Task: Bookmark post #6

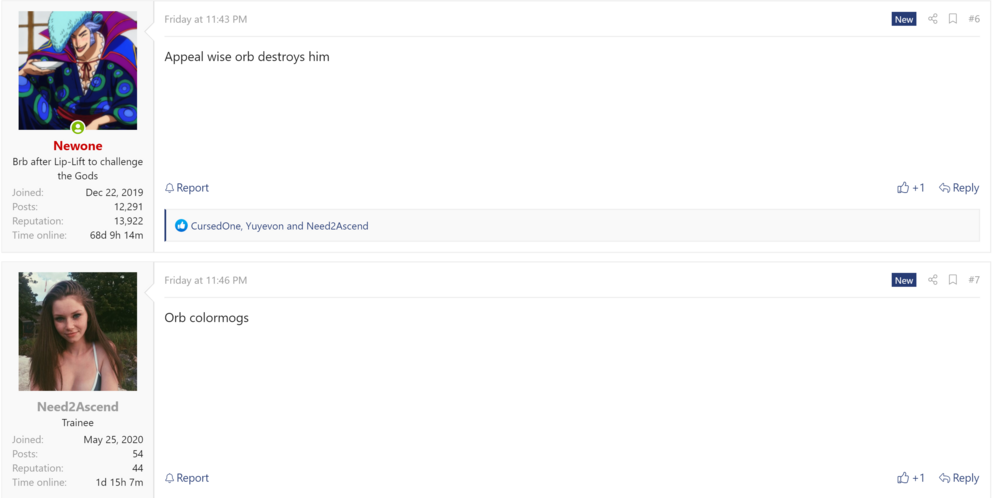Action: tap(953, 19)
